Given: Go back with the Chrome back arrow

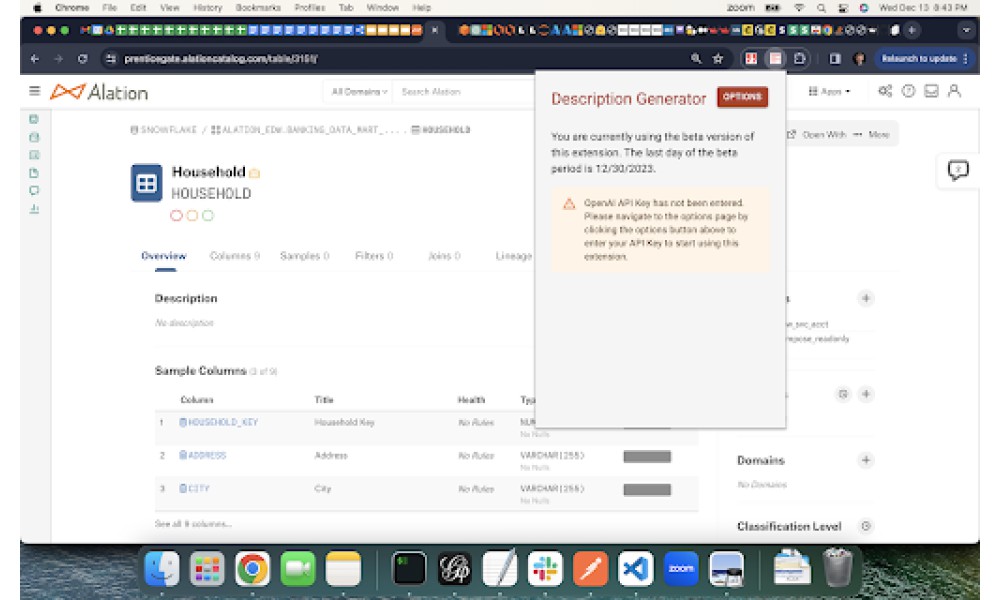Looking at the screenshot, I should [34, 59].
